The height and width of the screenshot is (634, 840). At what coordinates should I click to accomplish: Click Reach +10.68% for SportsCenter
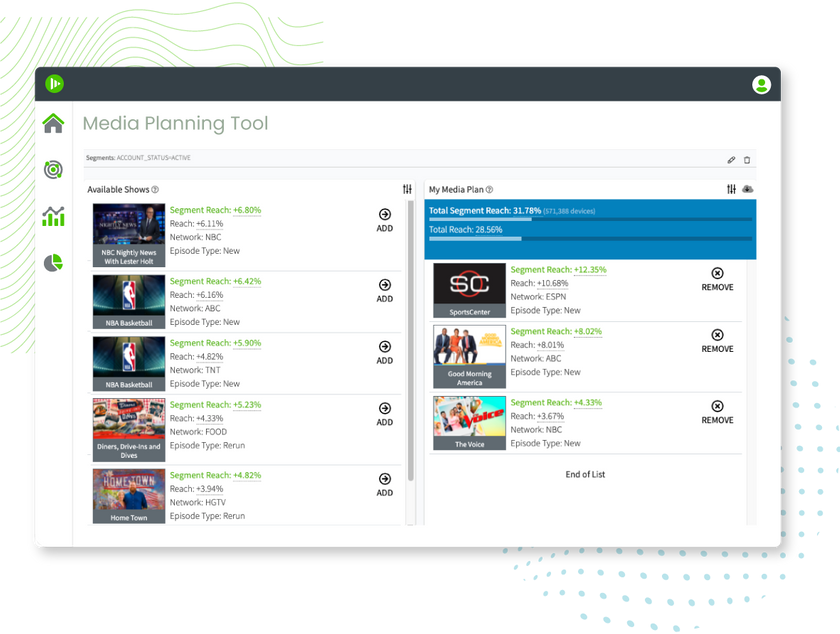539,283
